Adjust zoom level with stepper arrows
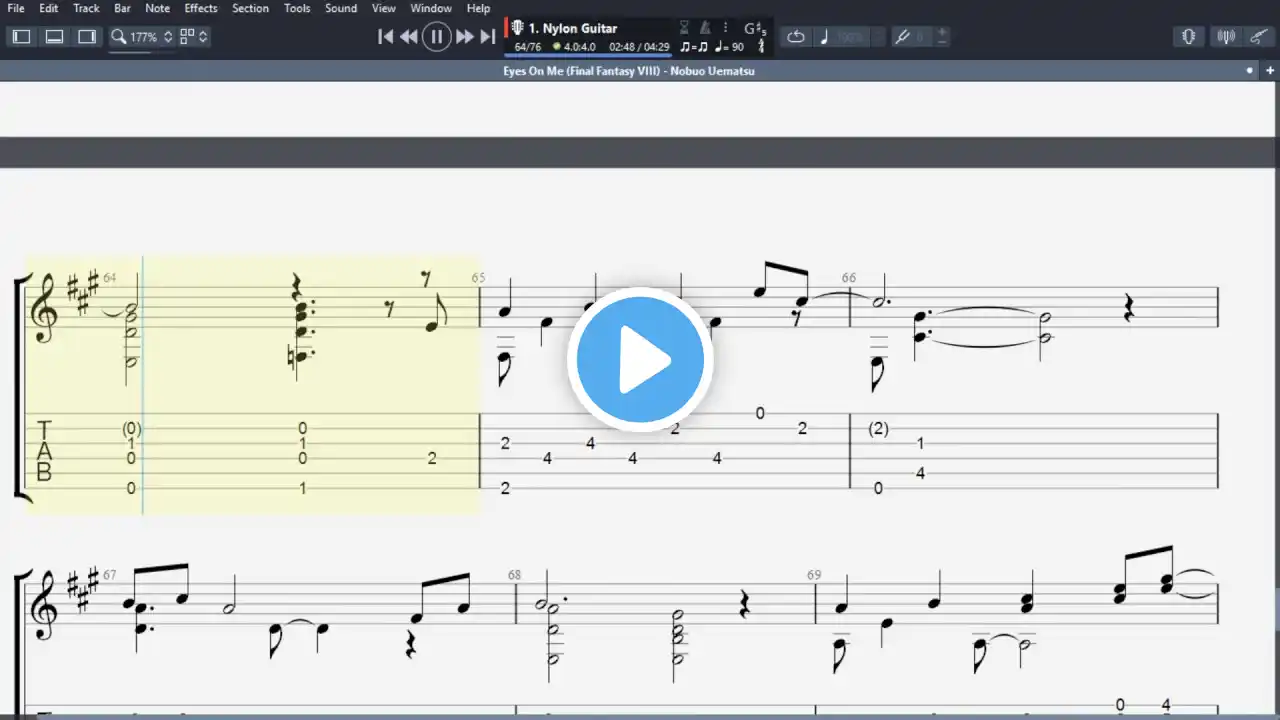Image resolution: width=1280 pixels, height=720 pixels. point(168,37)
